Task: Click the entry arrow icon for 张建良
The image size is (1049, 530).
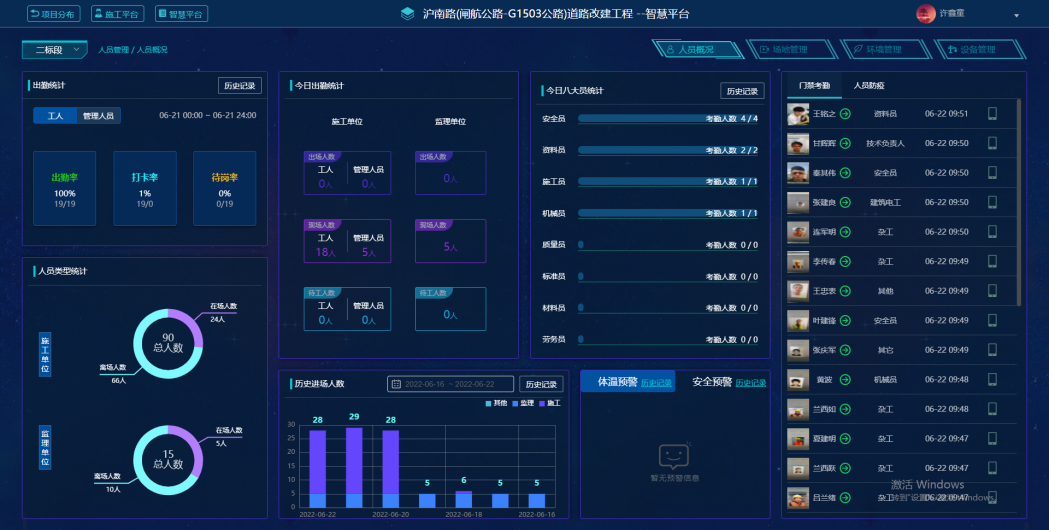Action: pyautogui.click(x=845, y=202)
